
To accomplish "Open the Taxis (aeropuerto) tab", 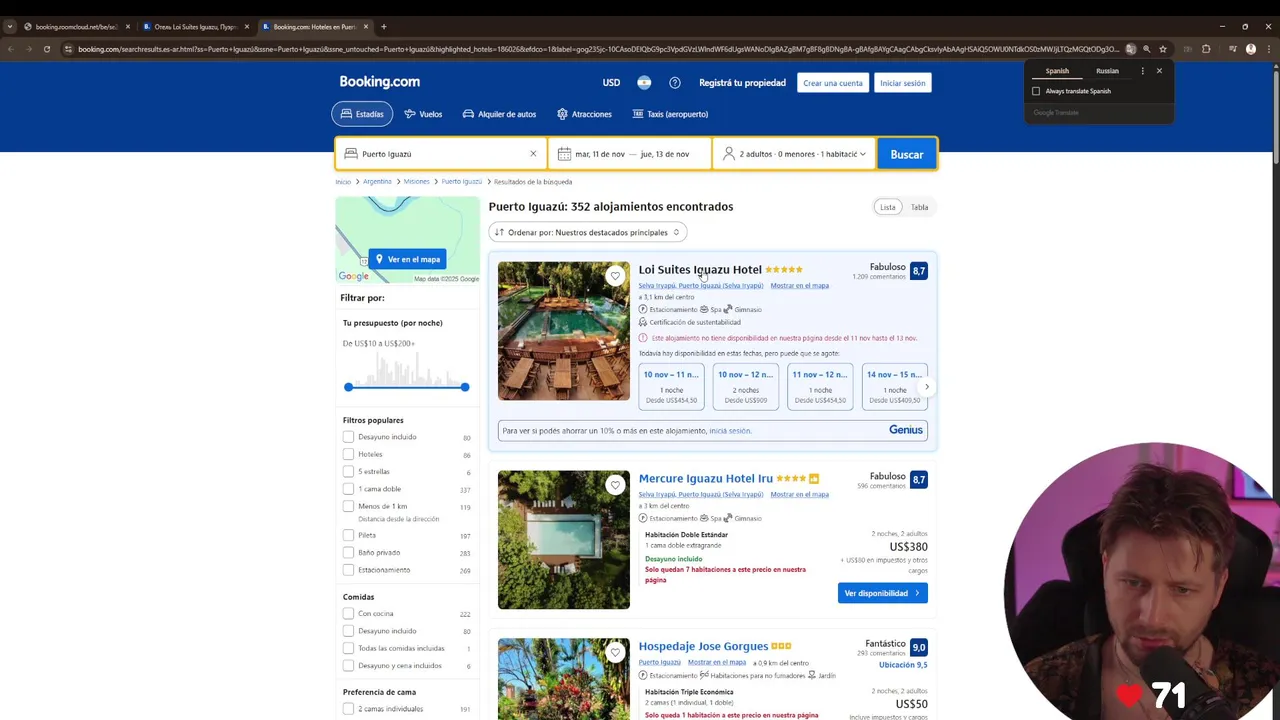I will (670, 114).
